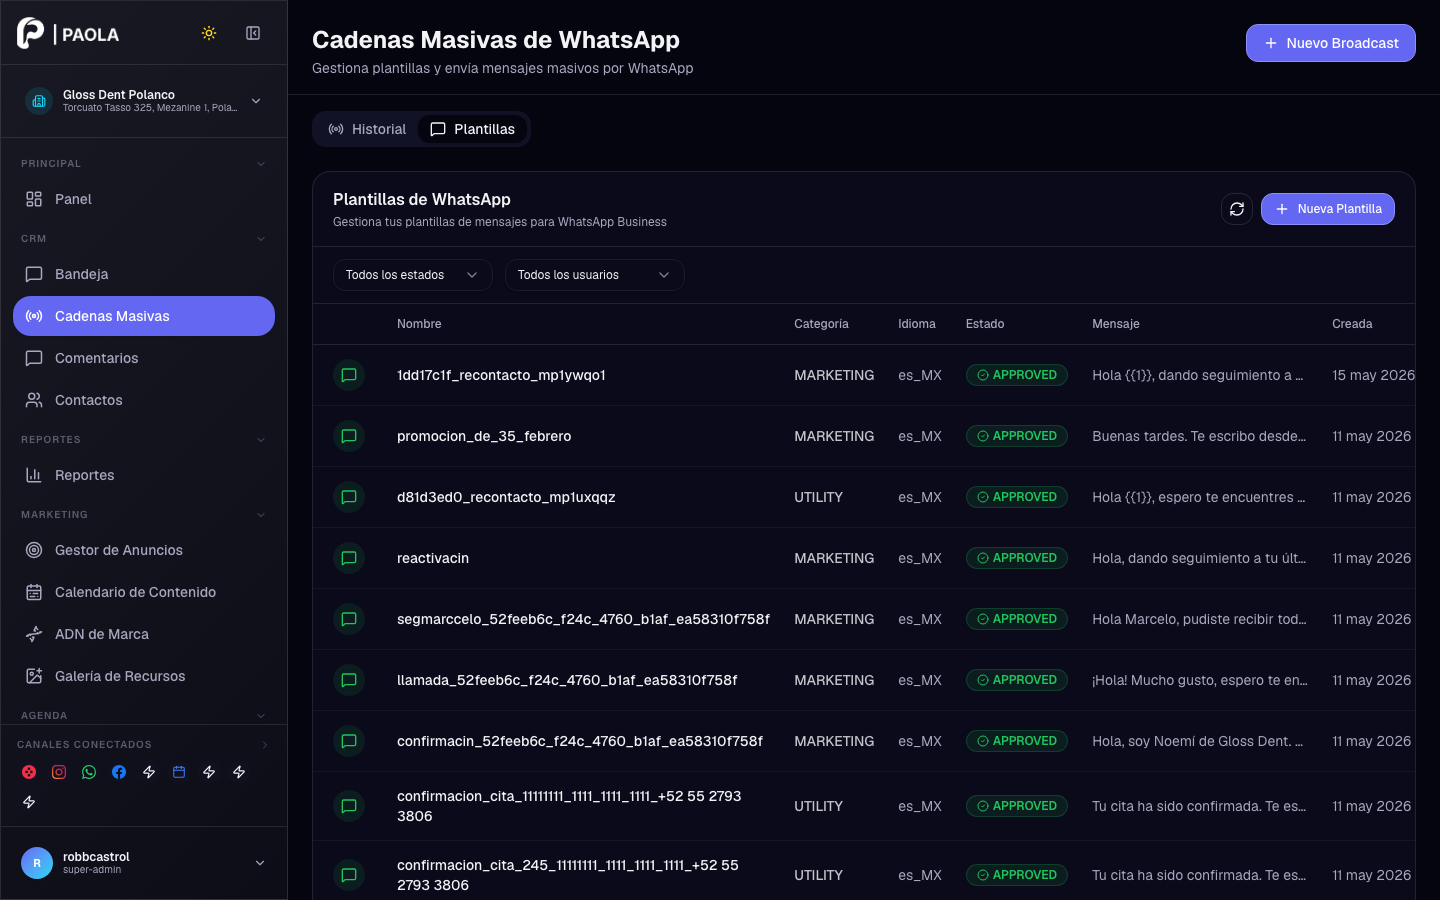The width and height of the screenshot is (1440, 900).
Task: Collapse the REPORTES section
Action: coord(261,440)
